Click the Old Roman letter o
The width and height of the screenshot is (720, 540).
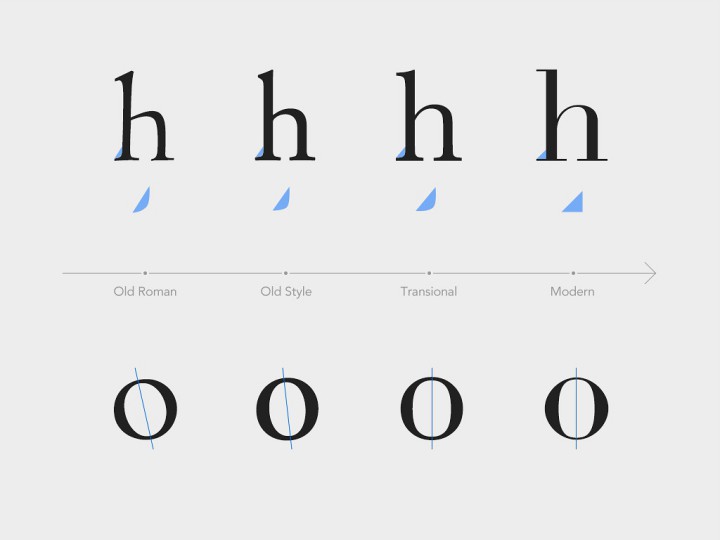145,409
